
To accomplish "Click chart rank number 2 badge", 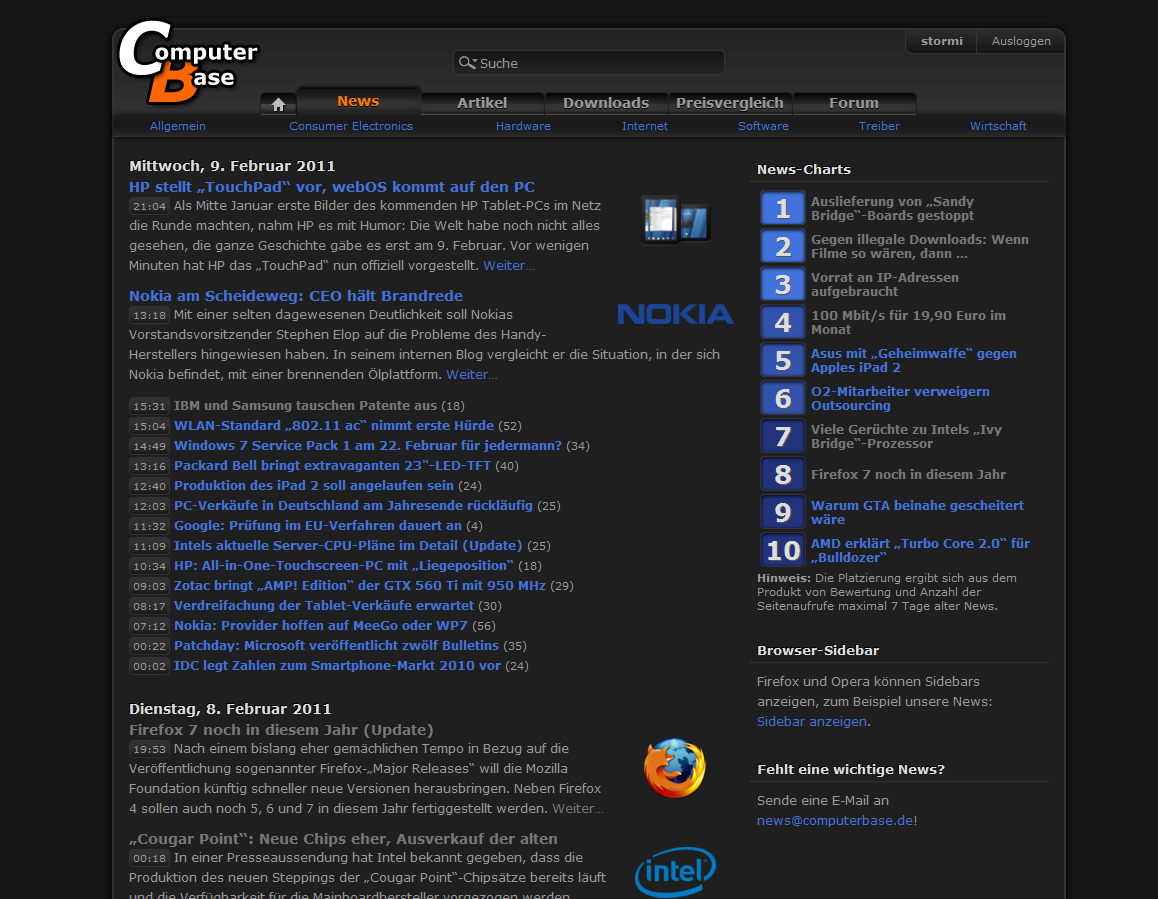I will pos(783,246).
